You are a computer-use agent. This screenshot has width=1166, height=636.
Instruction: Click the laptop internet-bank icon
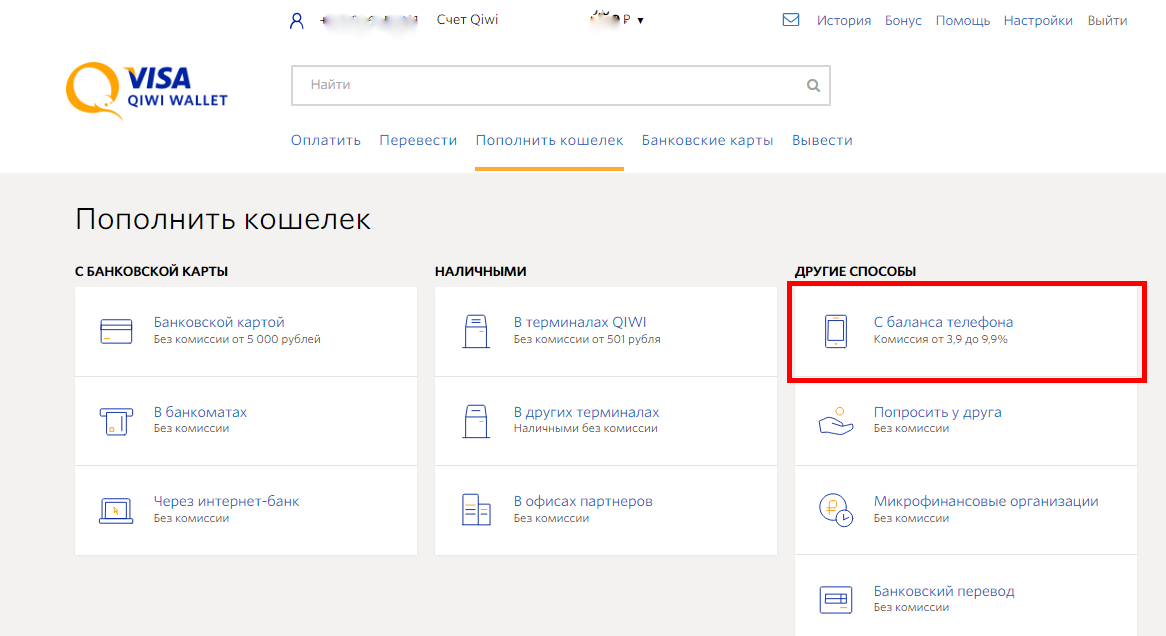116,510
